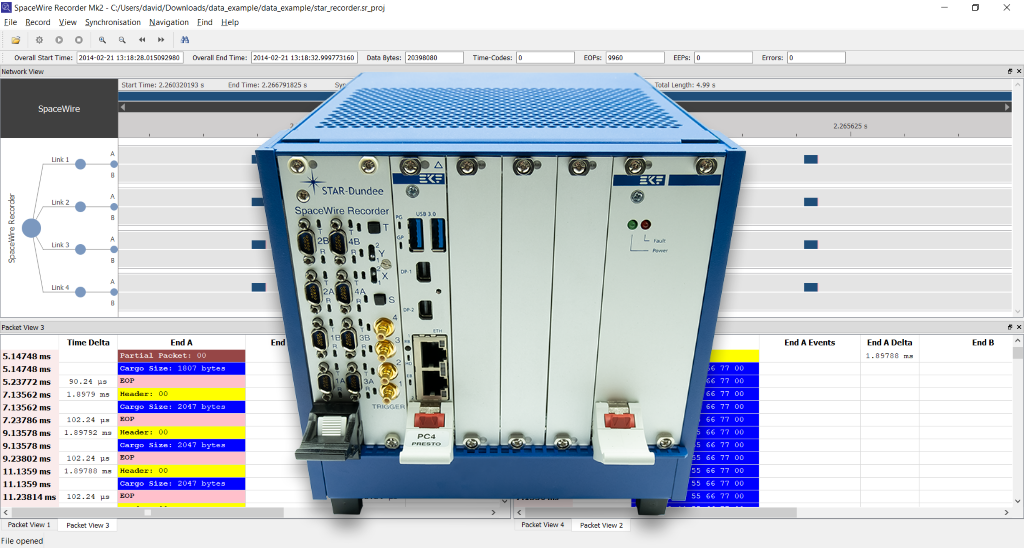Select the '90.24 µs' time delta cell

click(88, 381)
